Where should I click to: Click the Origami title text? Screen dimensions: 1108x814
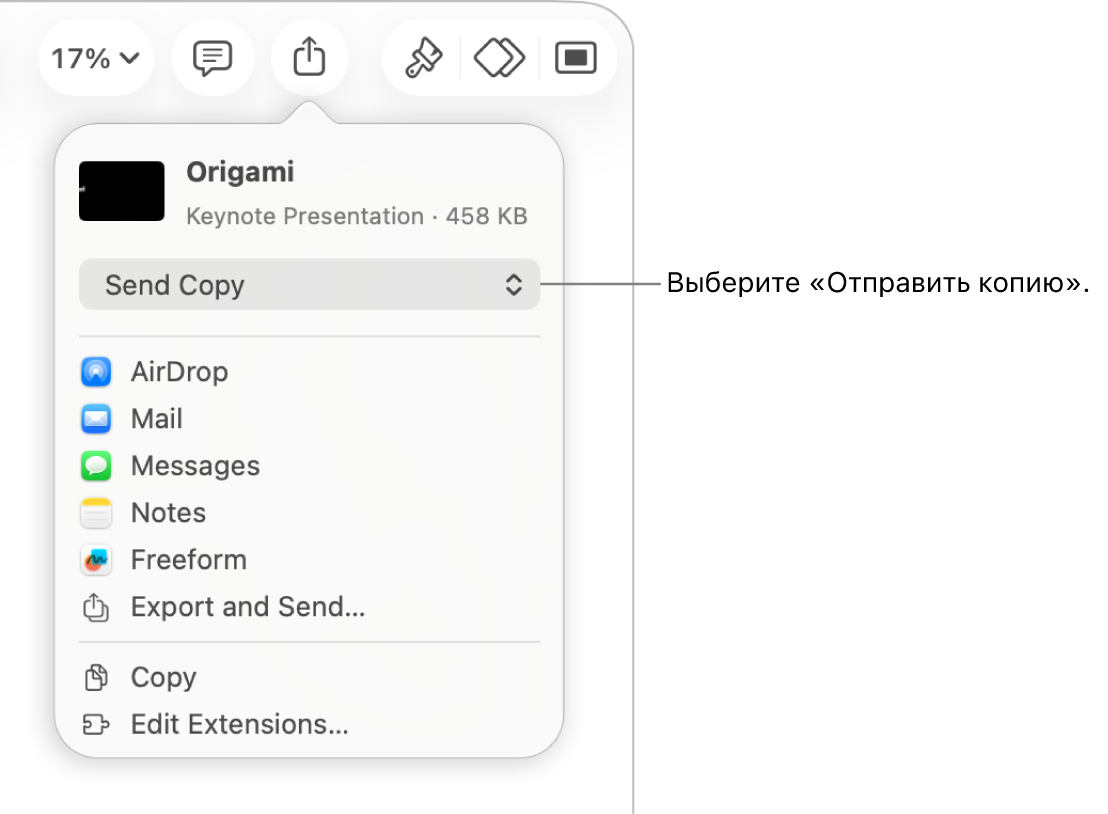(x=240, y=173)
